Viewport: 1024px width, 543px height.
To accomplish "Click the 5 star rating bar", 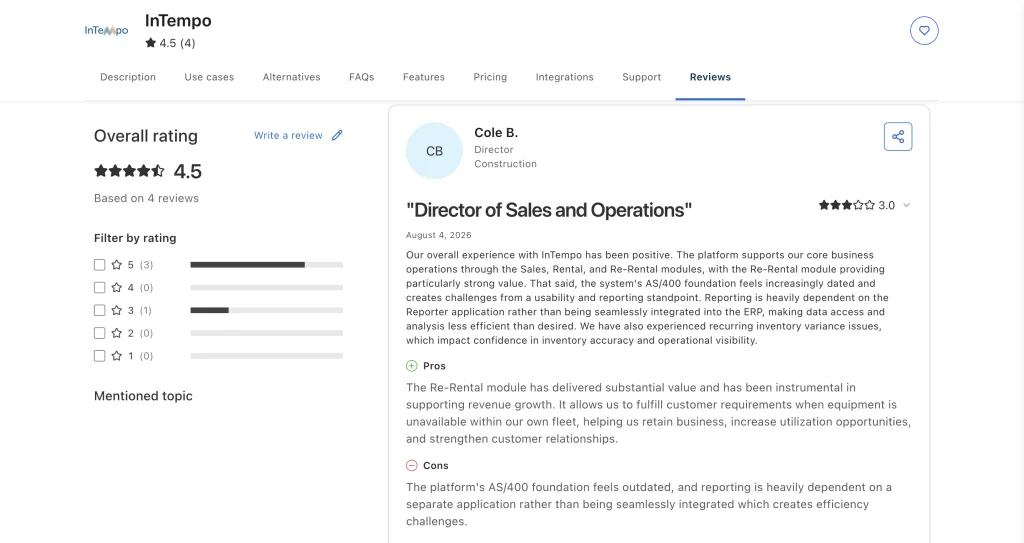I will coord(266,265).
